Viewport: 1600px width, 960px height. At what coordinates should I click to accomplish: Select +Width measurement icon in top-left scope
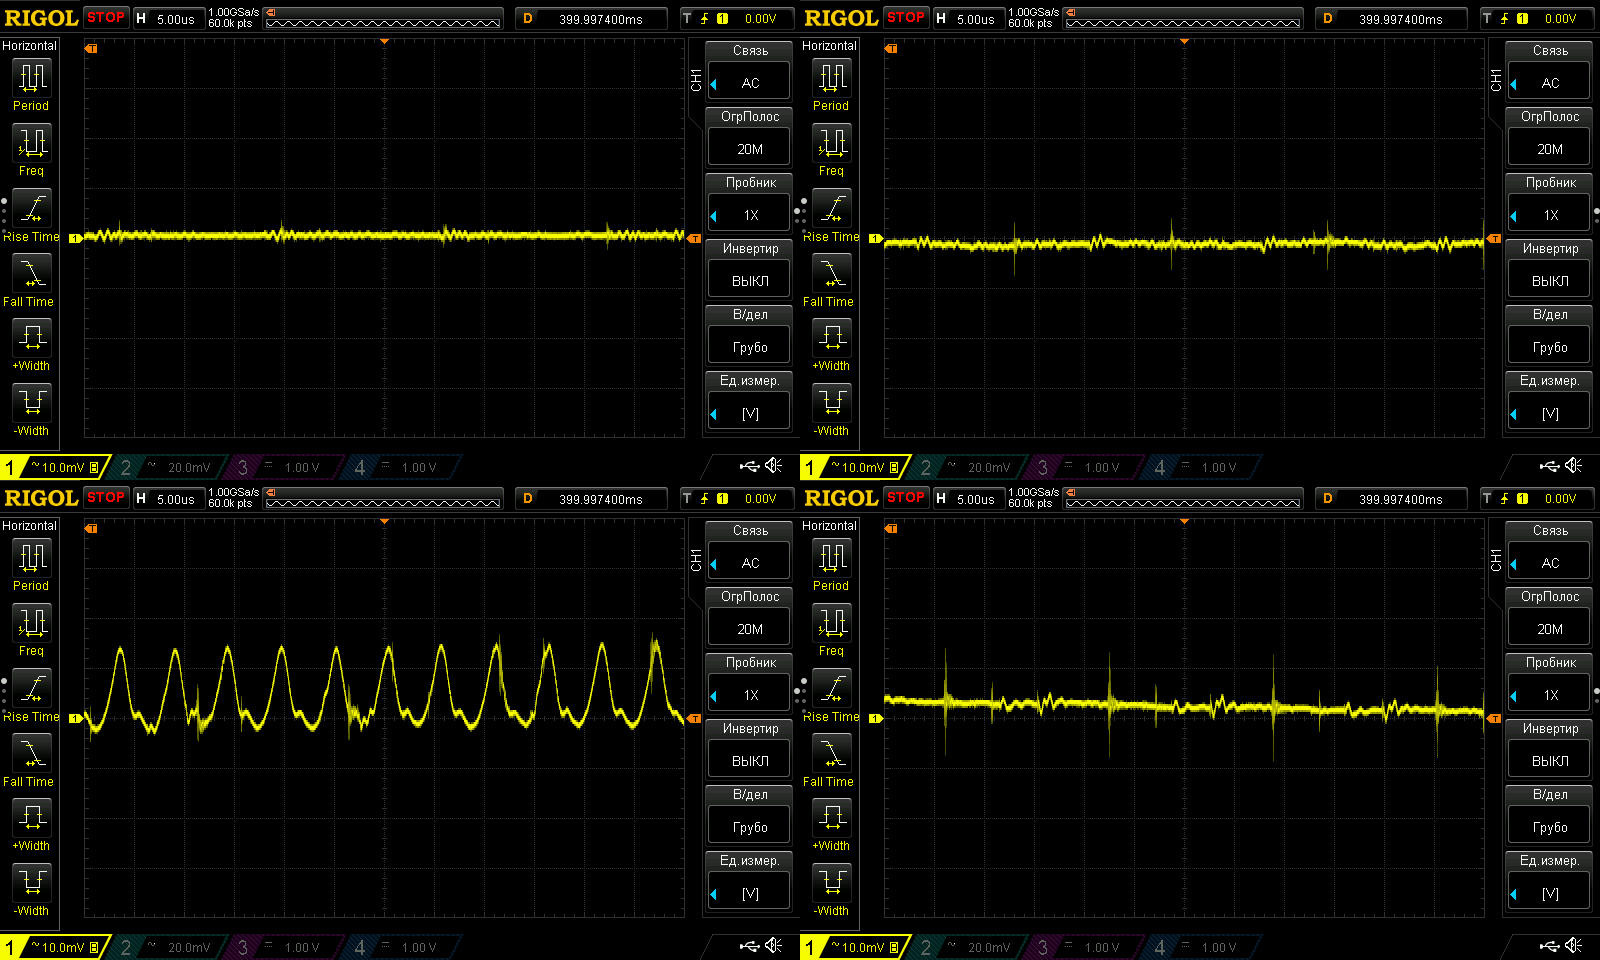pyautogui.click(x=32, y=337)
